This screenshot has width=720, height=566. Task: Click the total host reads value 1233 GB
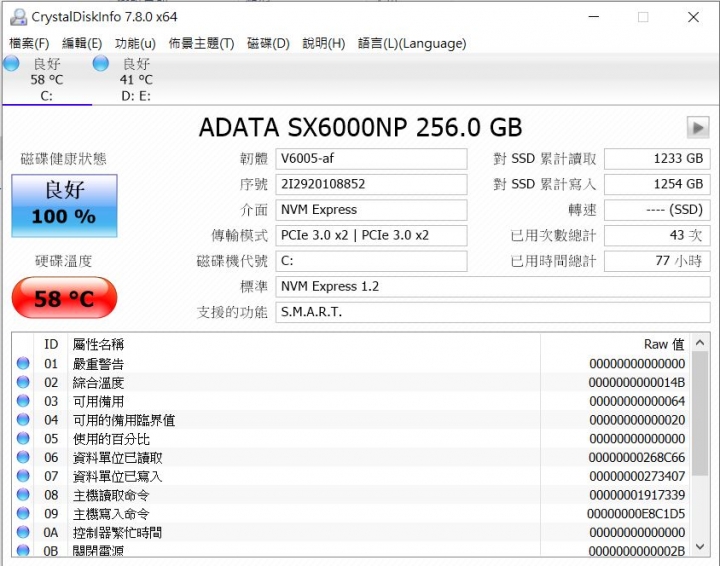pyautogui.click(x=657, y=159)
